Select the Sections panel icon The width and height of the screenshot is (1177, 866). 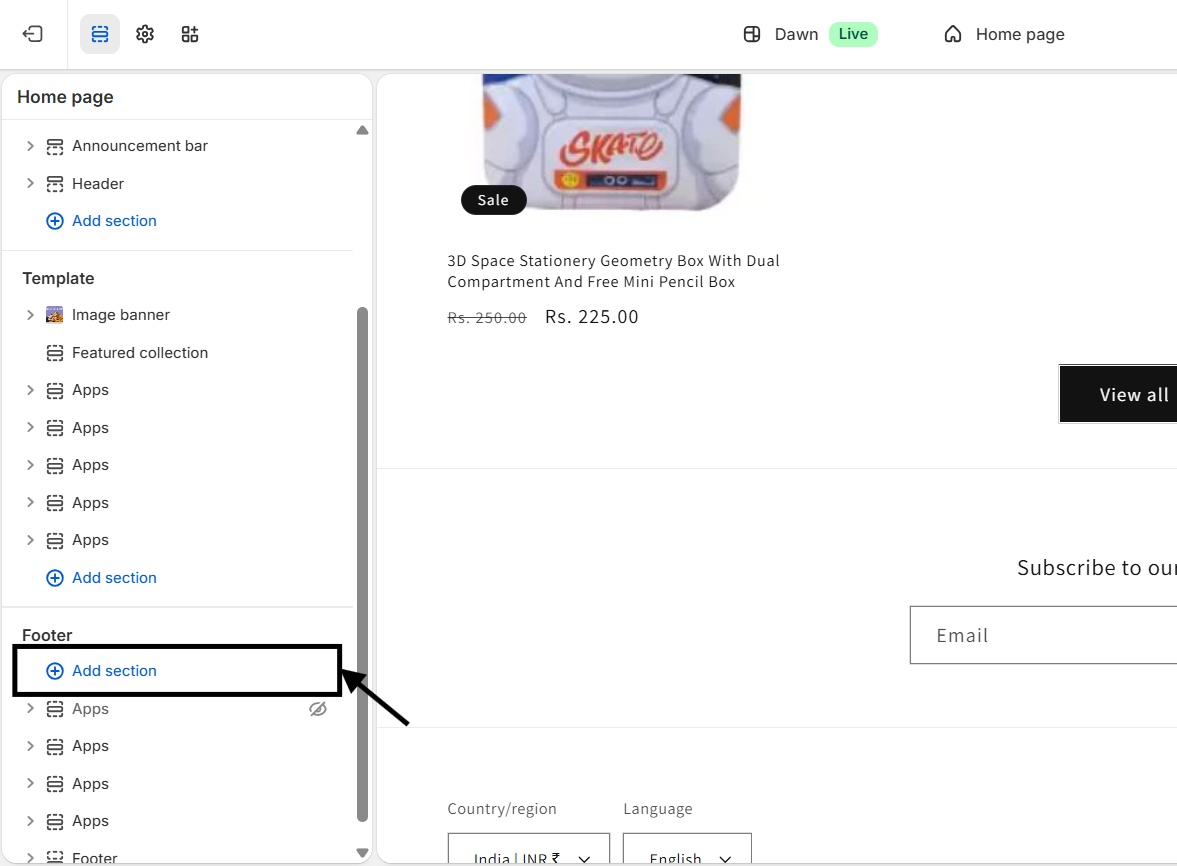tap(100, 34)
